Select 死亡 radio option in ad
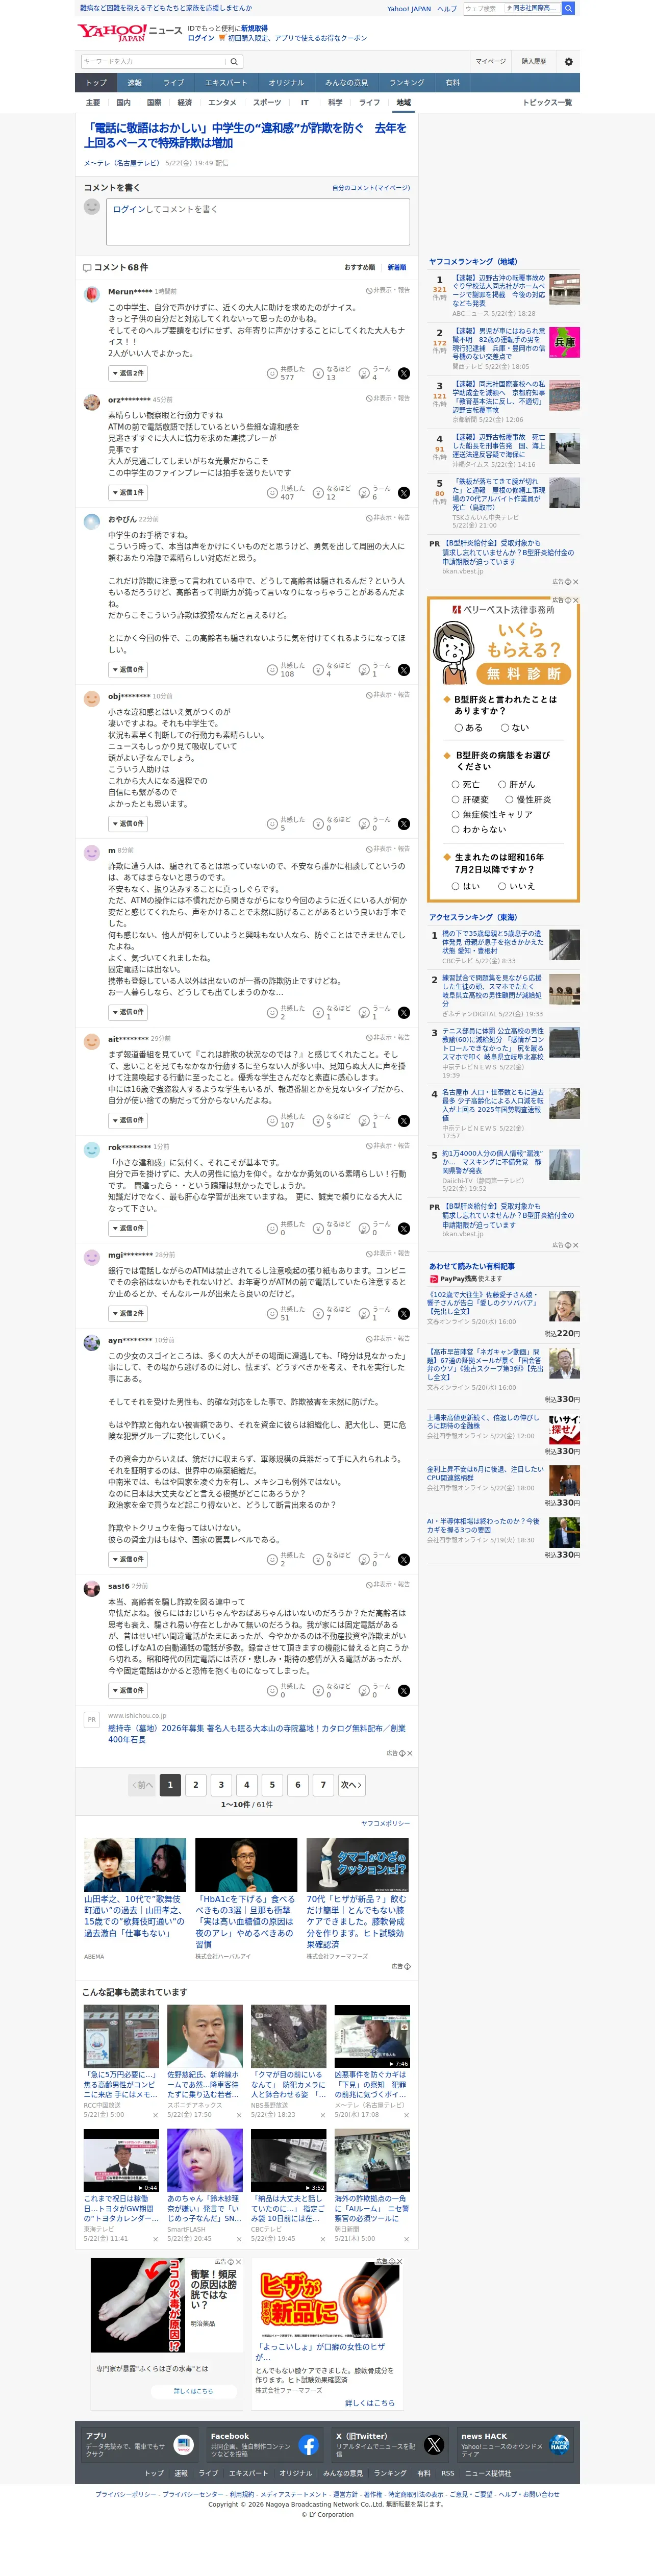The height and width of the screenshot is (2576, 655). (x=455, y=785)
